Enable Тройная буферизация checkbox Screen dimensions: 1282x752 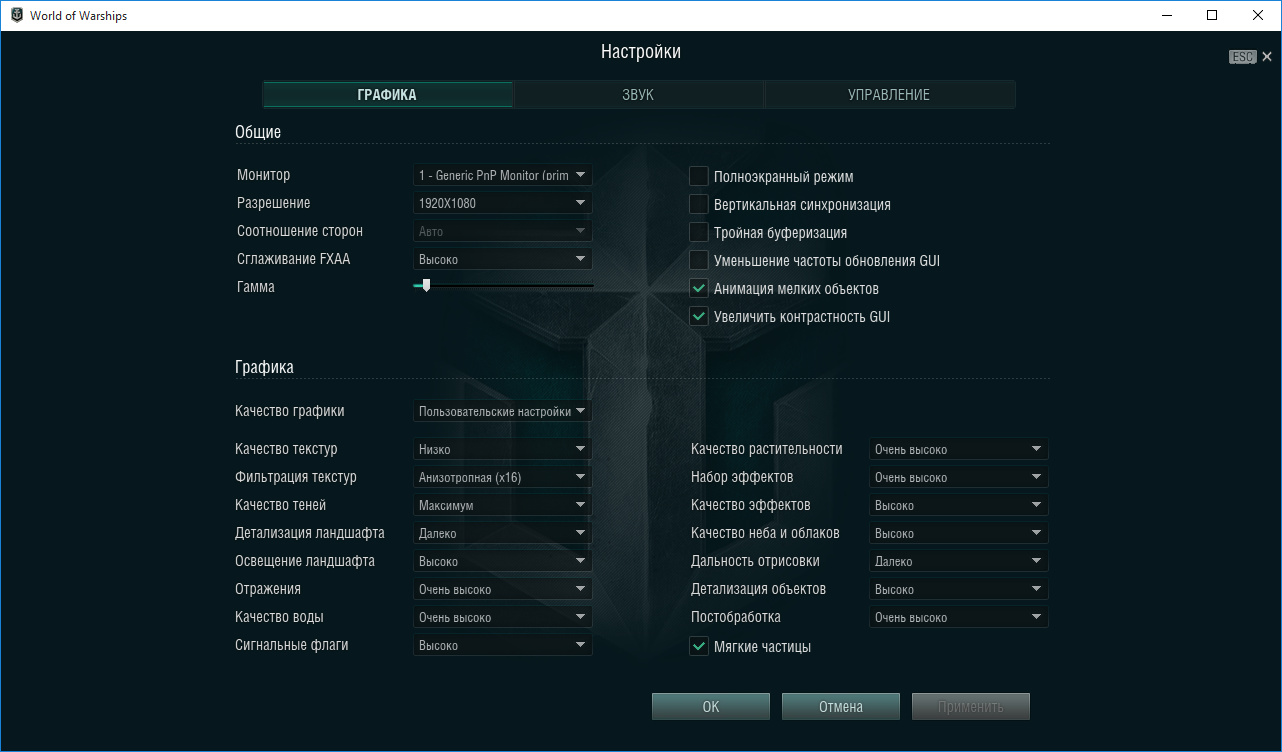(699, 233)
